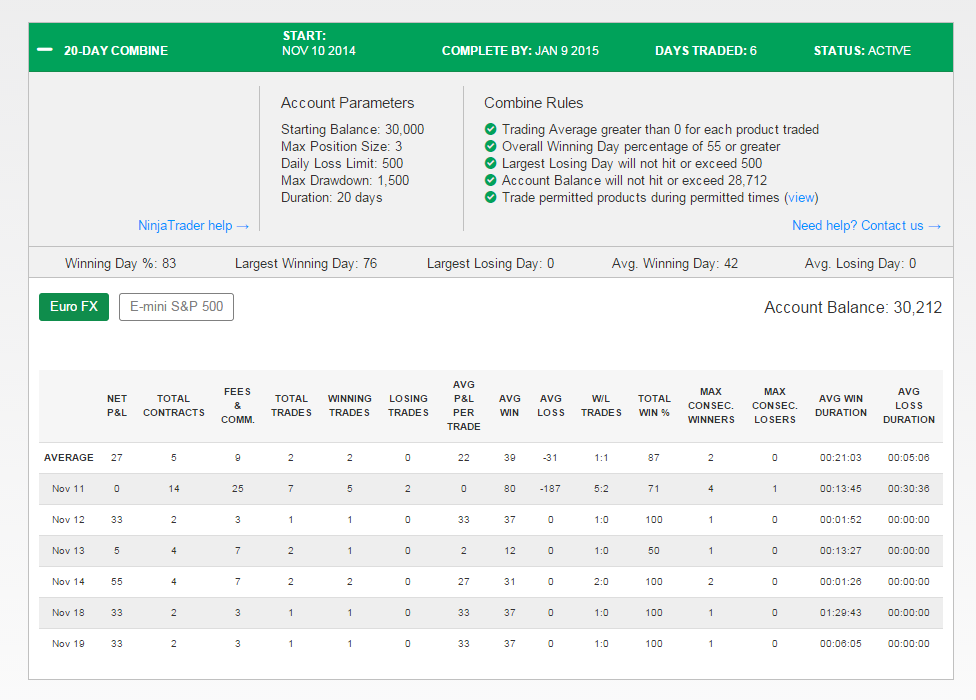Click the TOTAL WIN % column header
976x700 pixels.
click(654, 406)
